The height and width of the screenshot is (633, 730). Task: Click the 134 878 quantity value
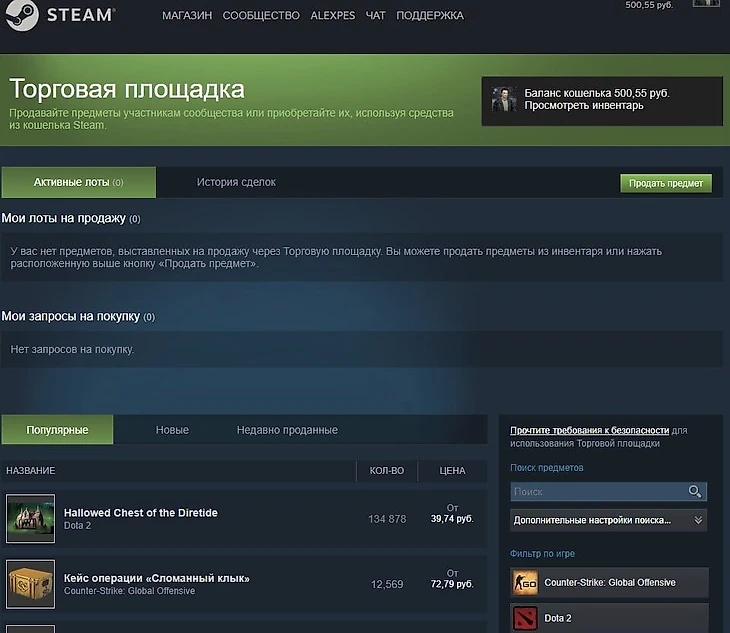pos(387,519)
